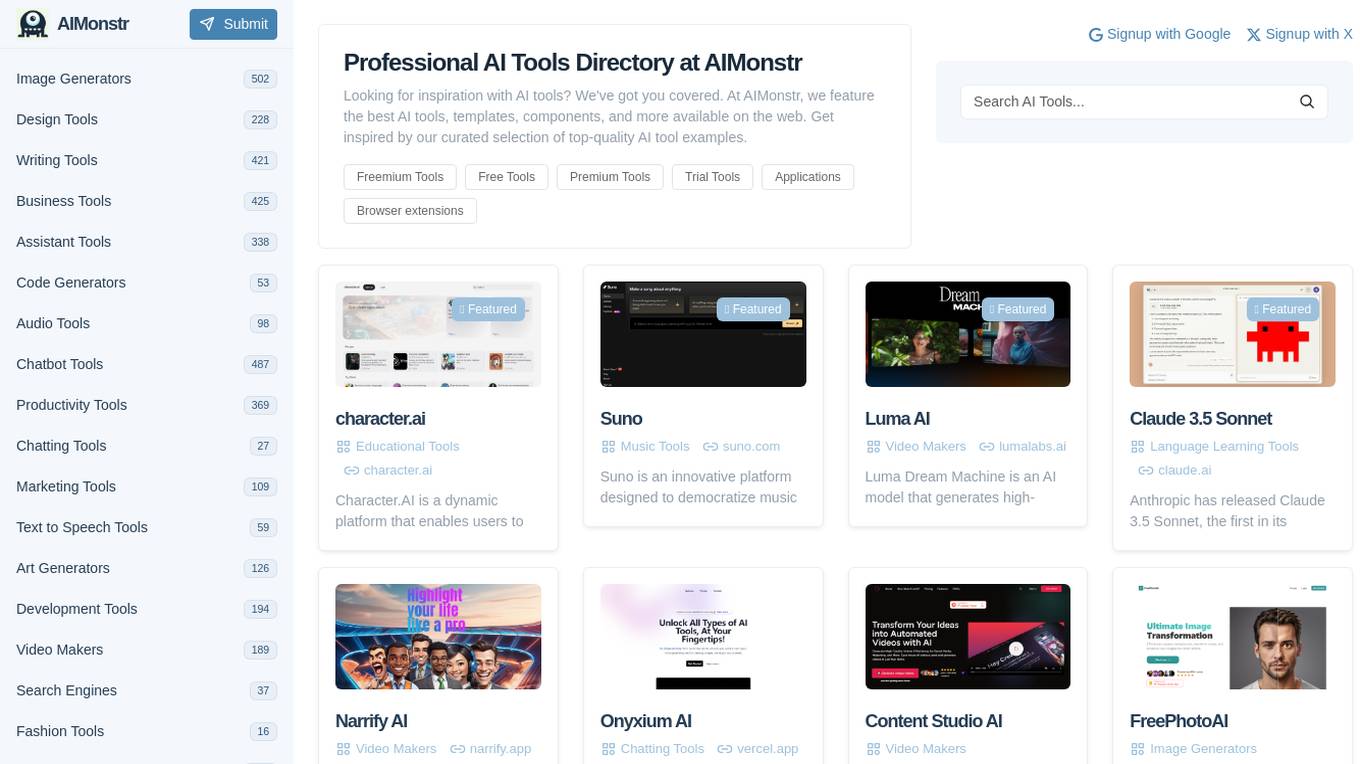The height and width of the screenshot is (764, 1360).
Task: Go to Assistant Tools category
Action: pos(146,242)
